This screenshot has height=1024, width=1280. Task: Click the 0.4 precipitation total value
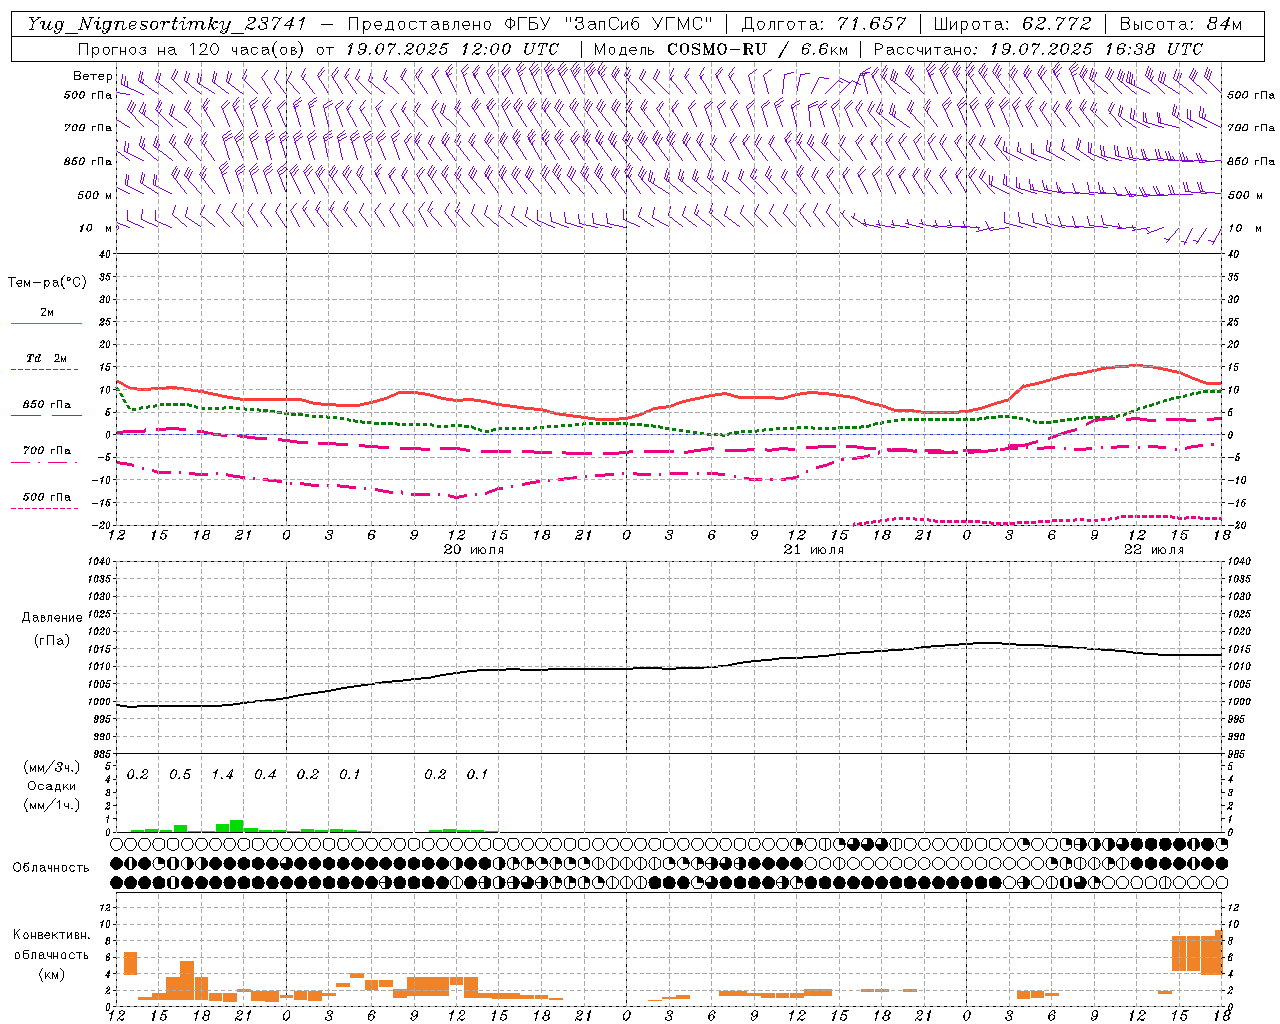point(265,775)
